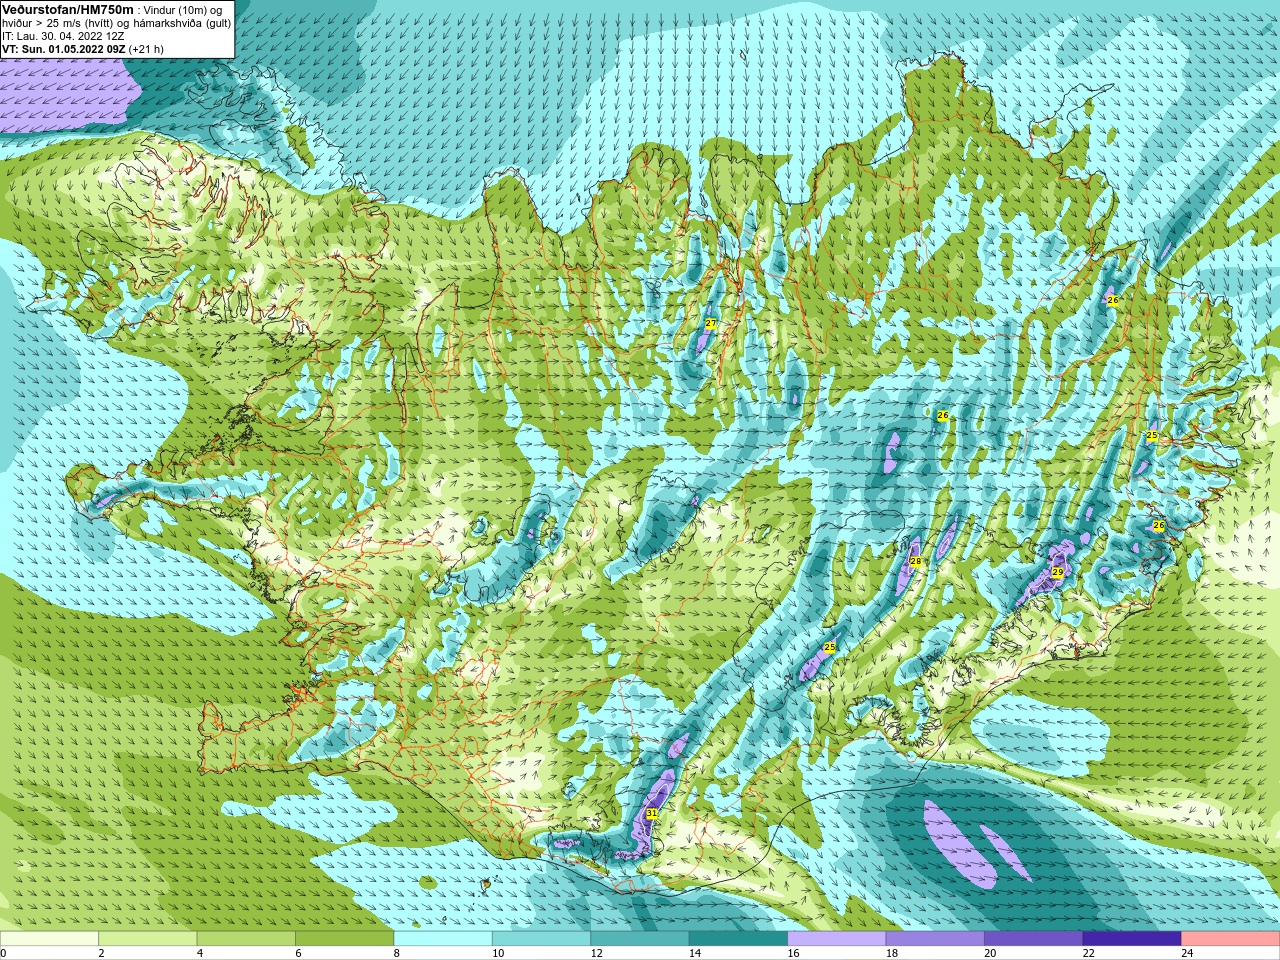Click the legend scale number 0
The width and height of the screenshot is (1280, 960).
[3, 953]
